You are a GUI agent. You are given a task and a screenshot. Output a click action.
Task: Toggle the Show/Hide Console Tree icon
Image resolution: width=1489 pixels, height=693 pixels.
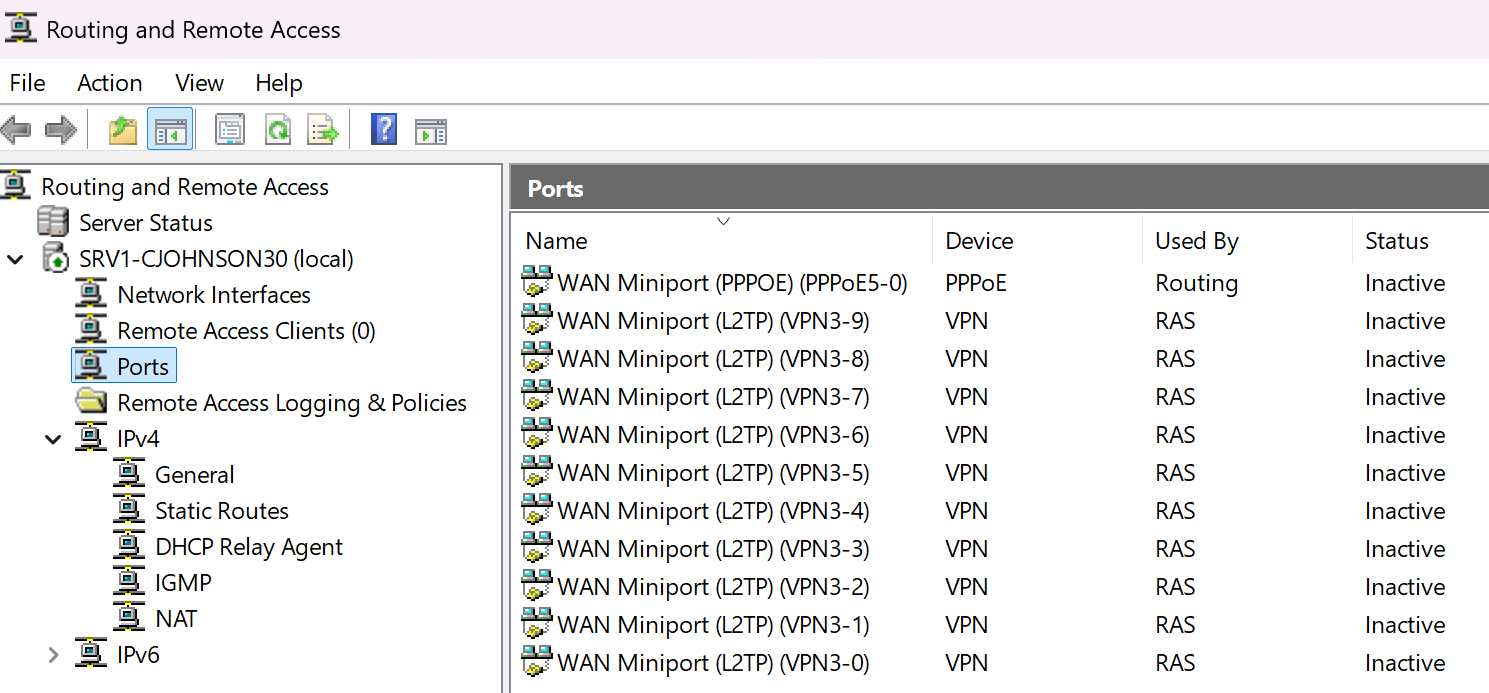click(170, 129)
